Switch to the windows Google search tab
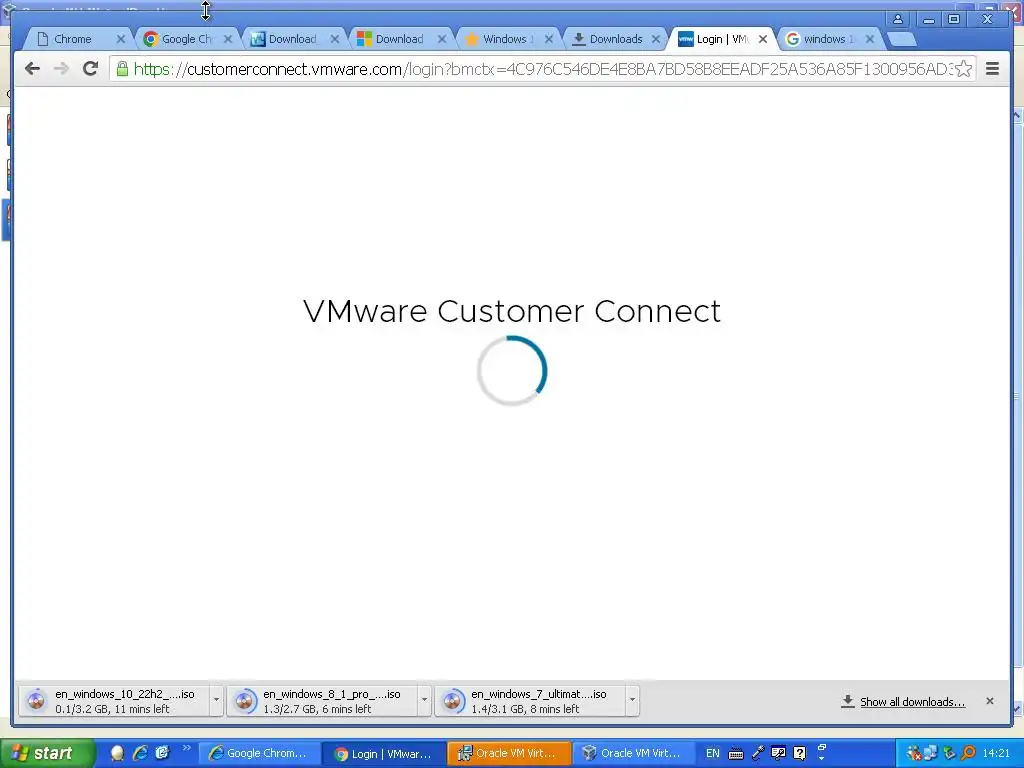Viewport: 1024px width, 768px height. point(827,39)
